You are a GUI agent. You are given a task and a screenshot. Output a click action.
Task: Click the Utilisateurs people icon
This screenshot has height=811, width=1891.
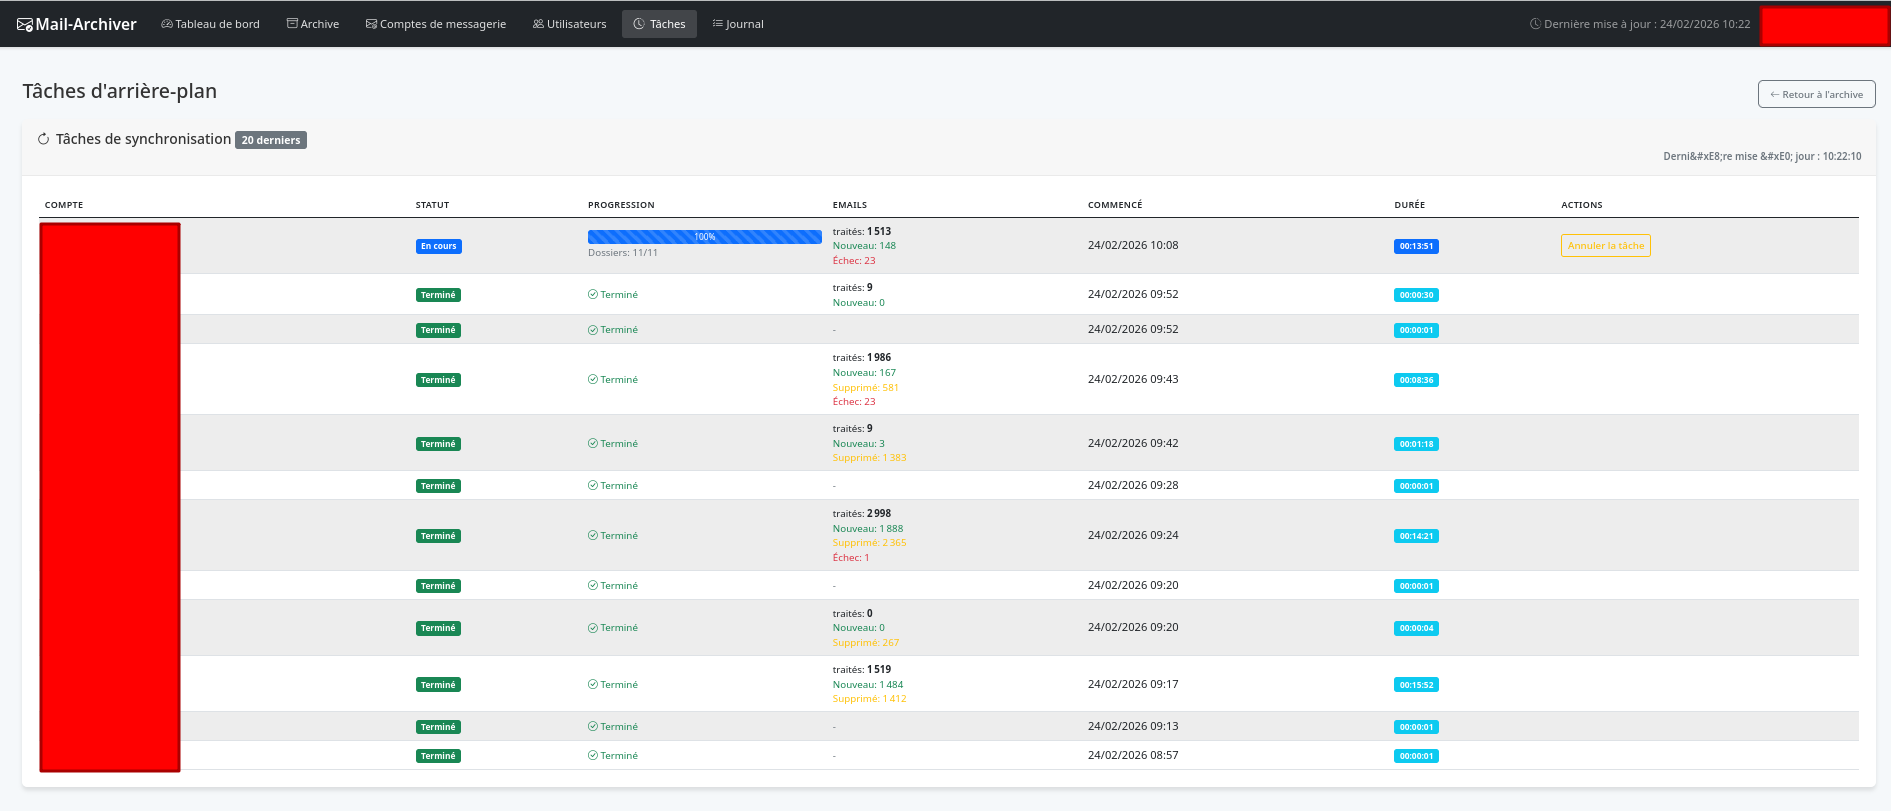(x=538, y=24)
